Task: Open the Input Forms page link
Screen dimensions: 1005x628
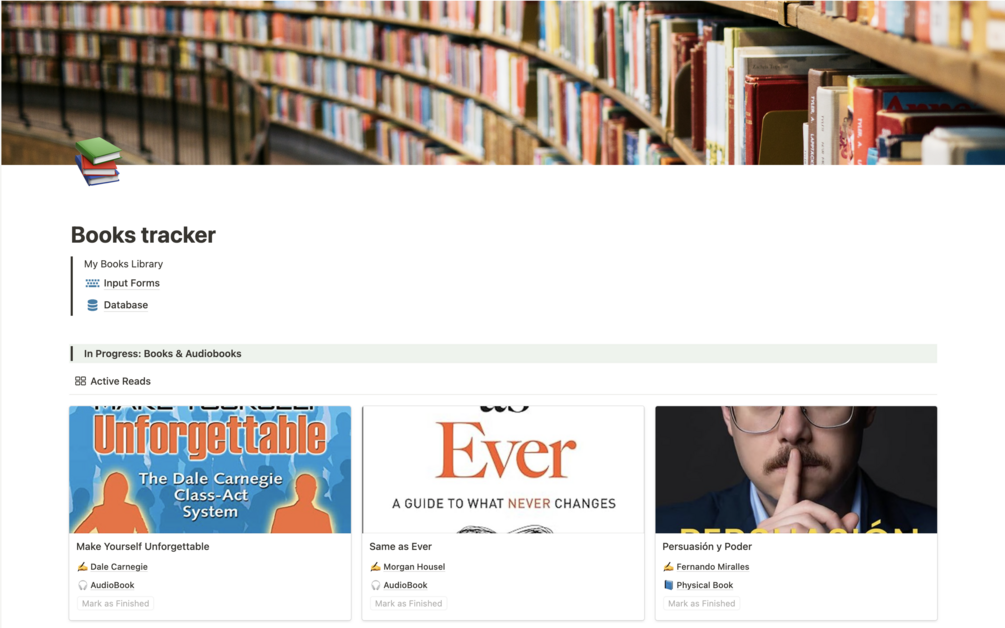Action: click(131, 283)
